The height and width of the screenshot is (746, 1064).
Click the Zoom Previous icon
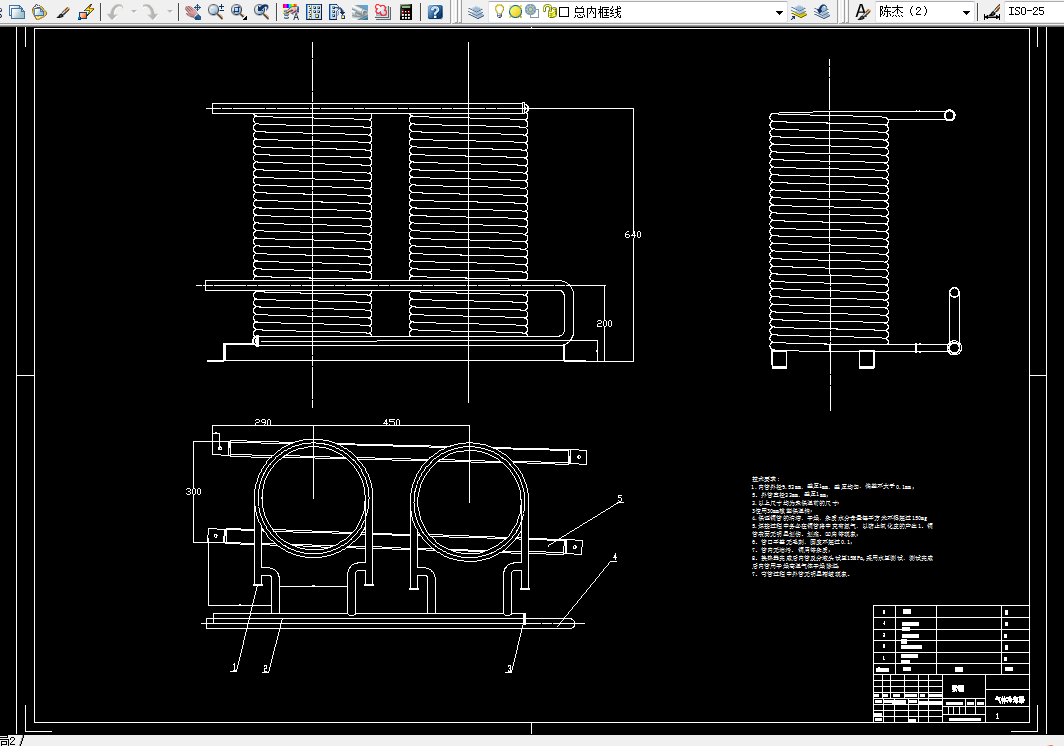click(262, 12)
